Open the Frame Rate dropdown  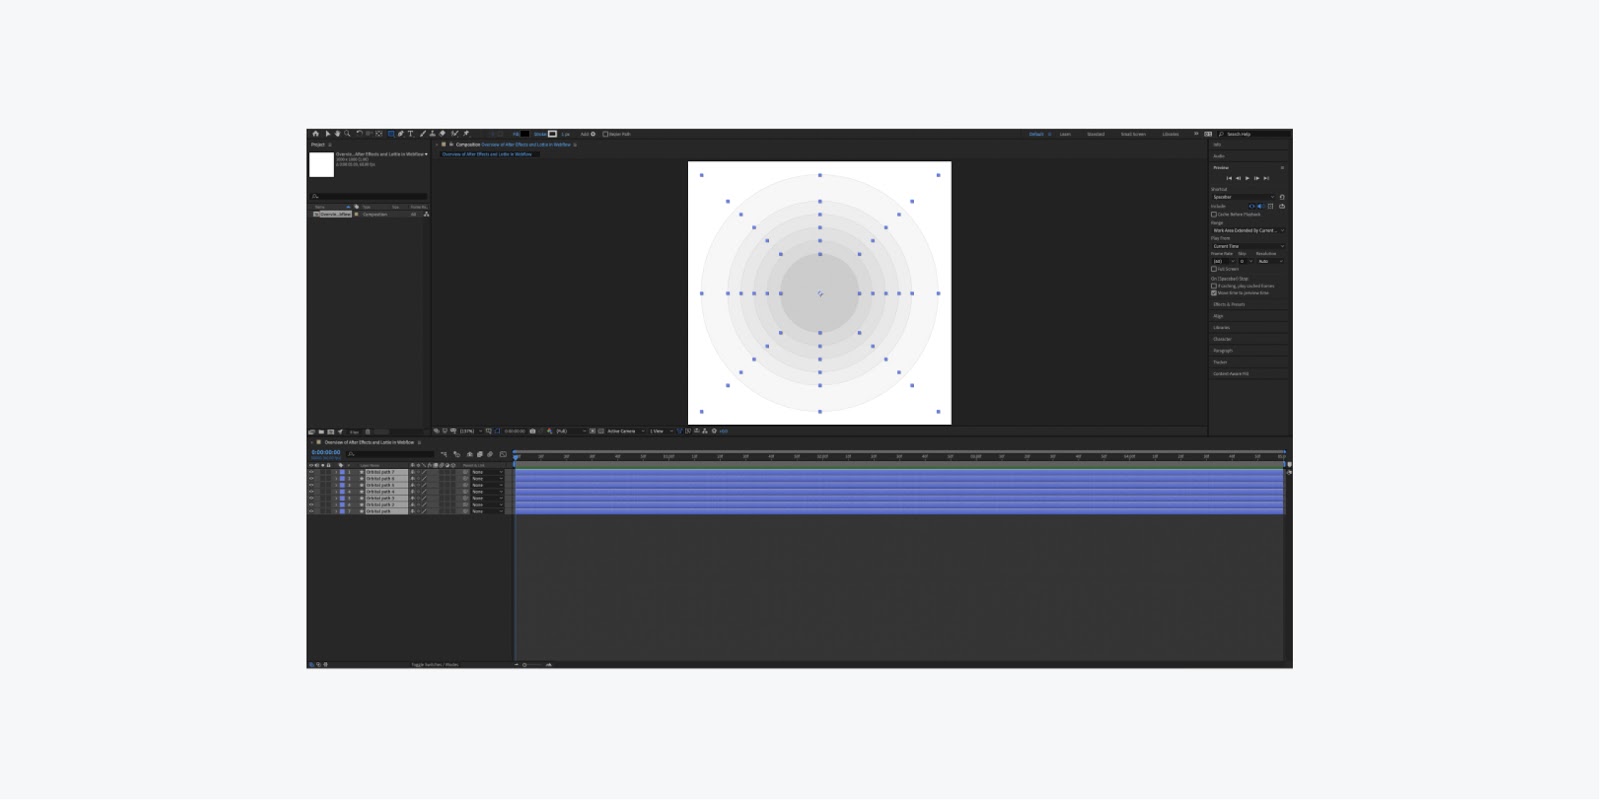click(1224, 261)
